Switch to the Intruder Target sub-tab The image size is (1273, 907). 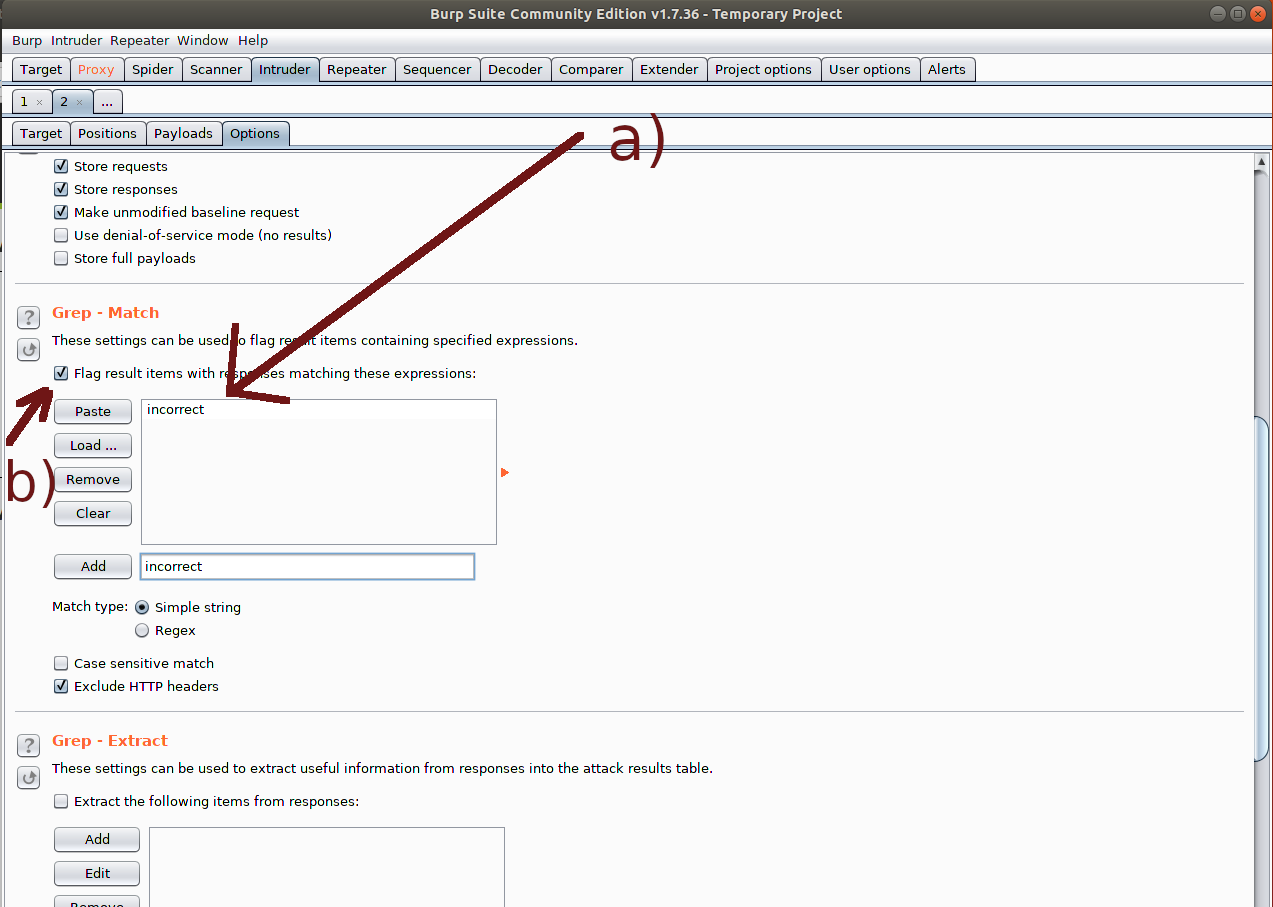pyautogui.click(x=41, y=133)
